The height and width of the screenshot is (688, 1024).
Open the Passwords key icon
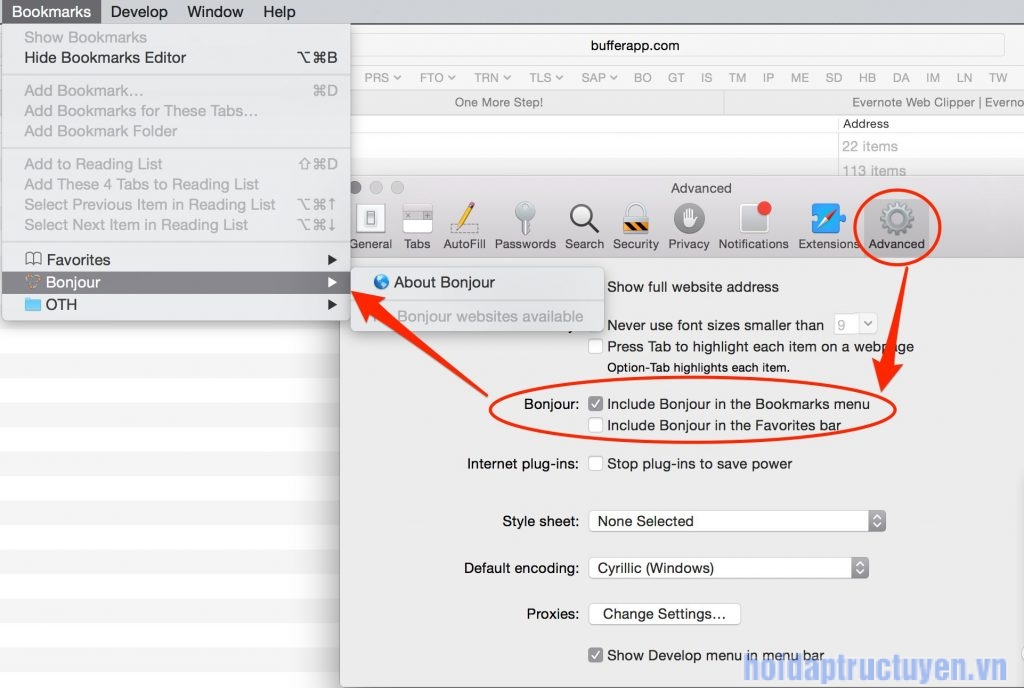tap(525, 220)
